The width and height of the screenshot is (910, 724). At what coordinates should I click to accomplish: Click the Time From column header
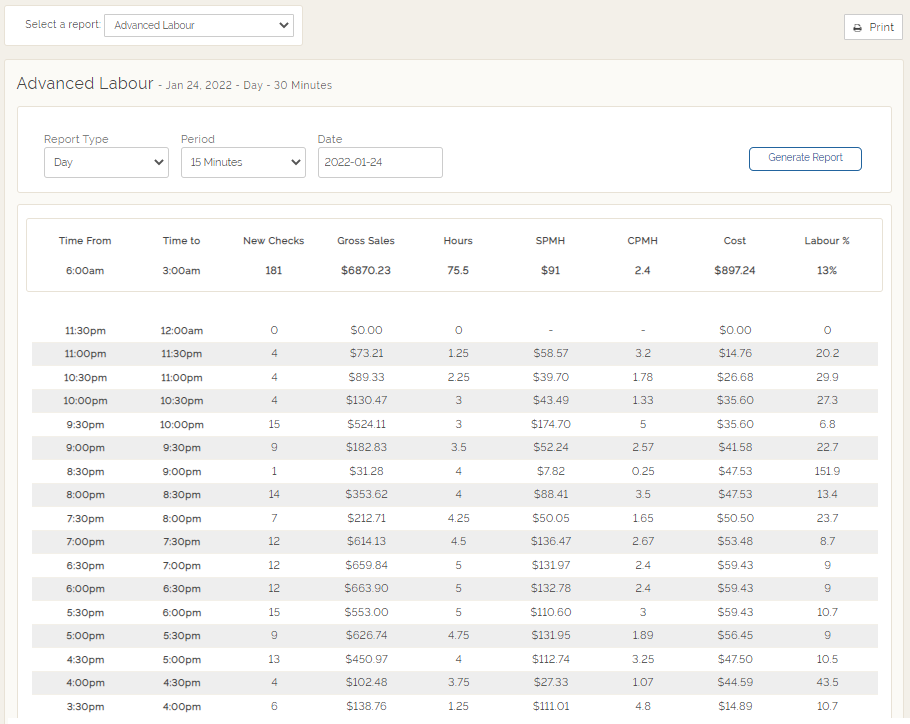tap(85, 241)
